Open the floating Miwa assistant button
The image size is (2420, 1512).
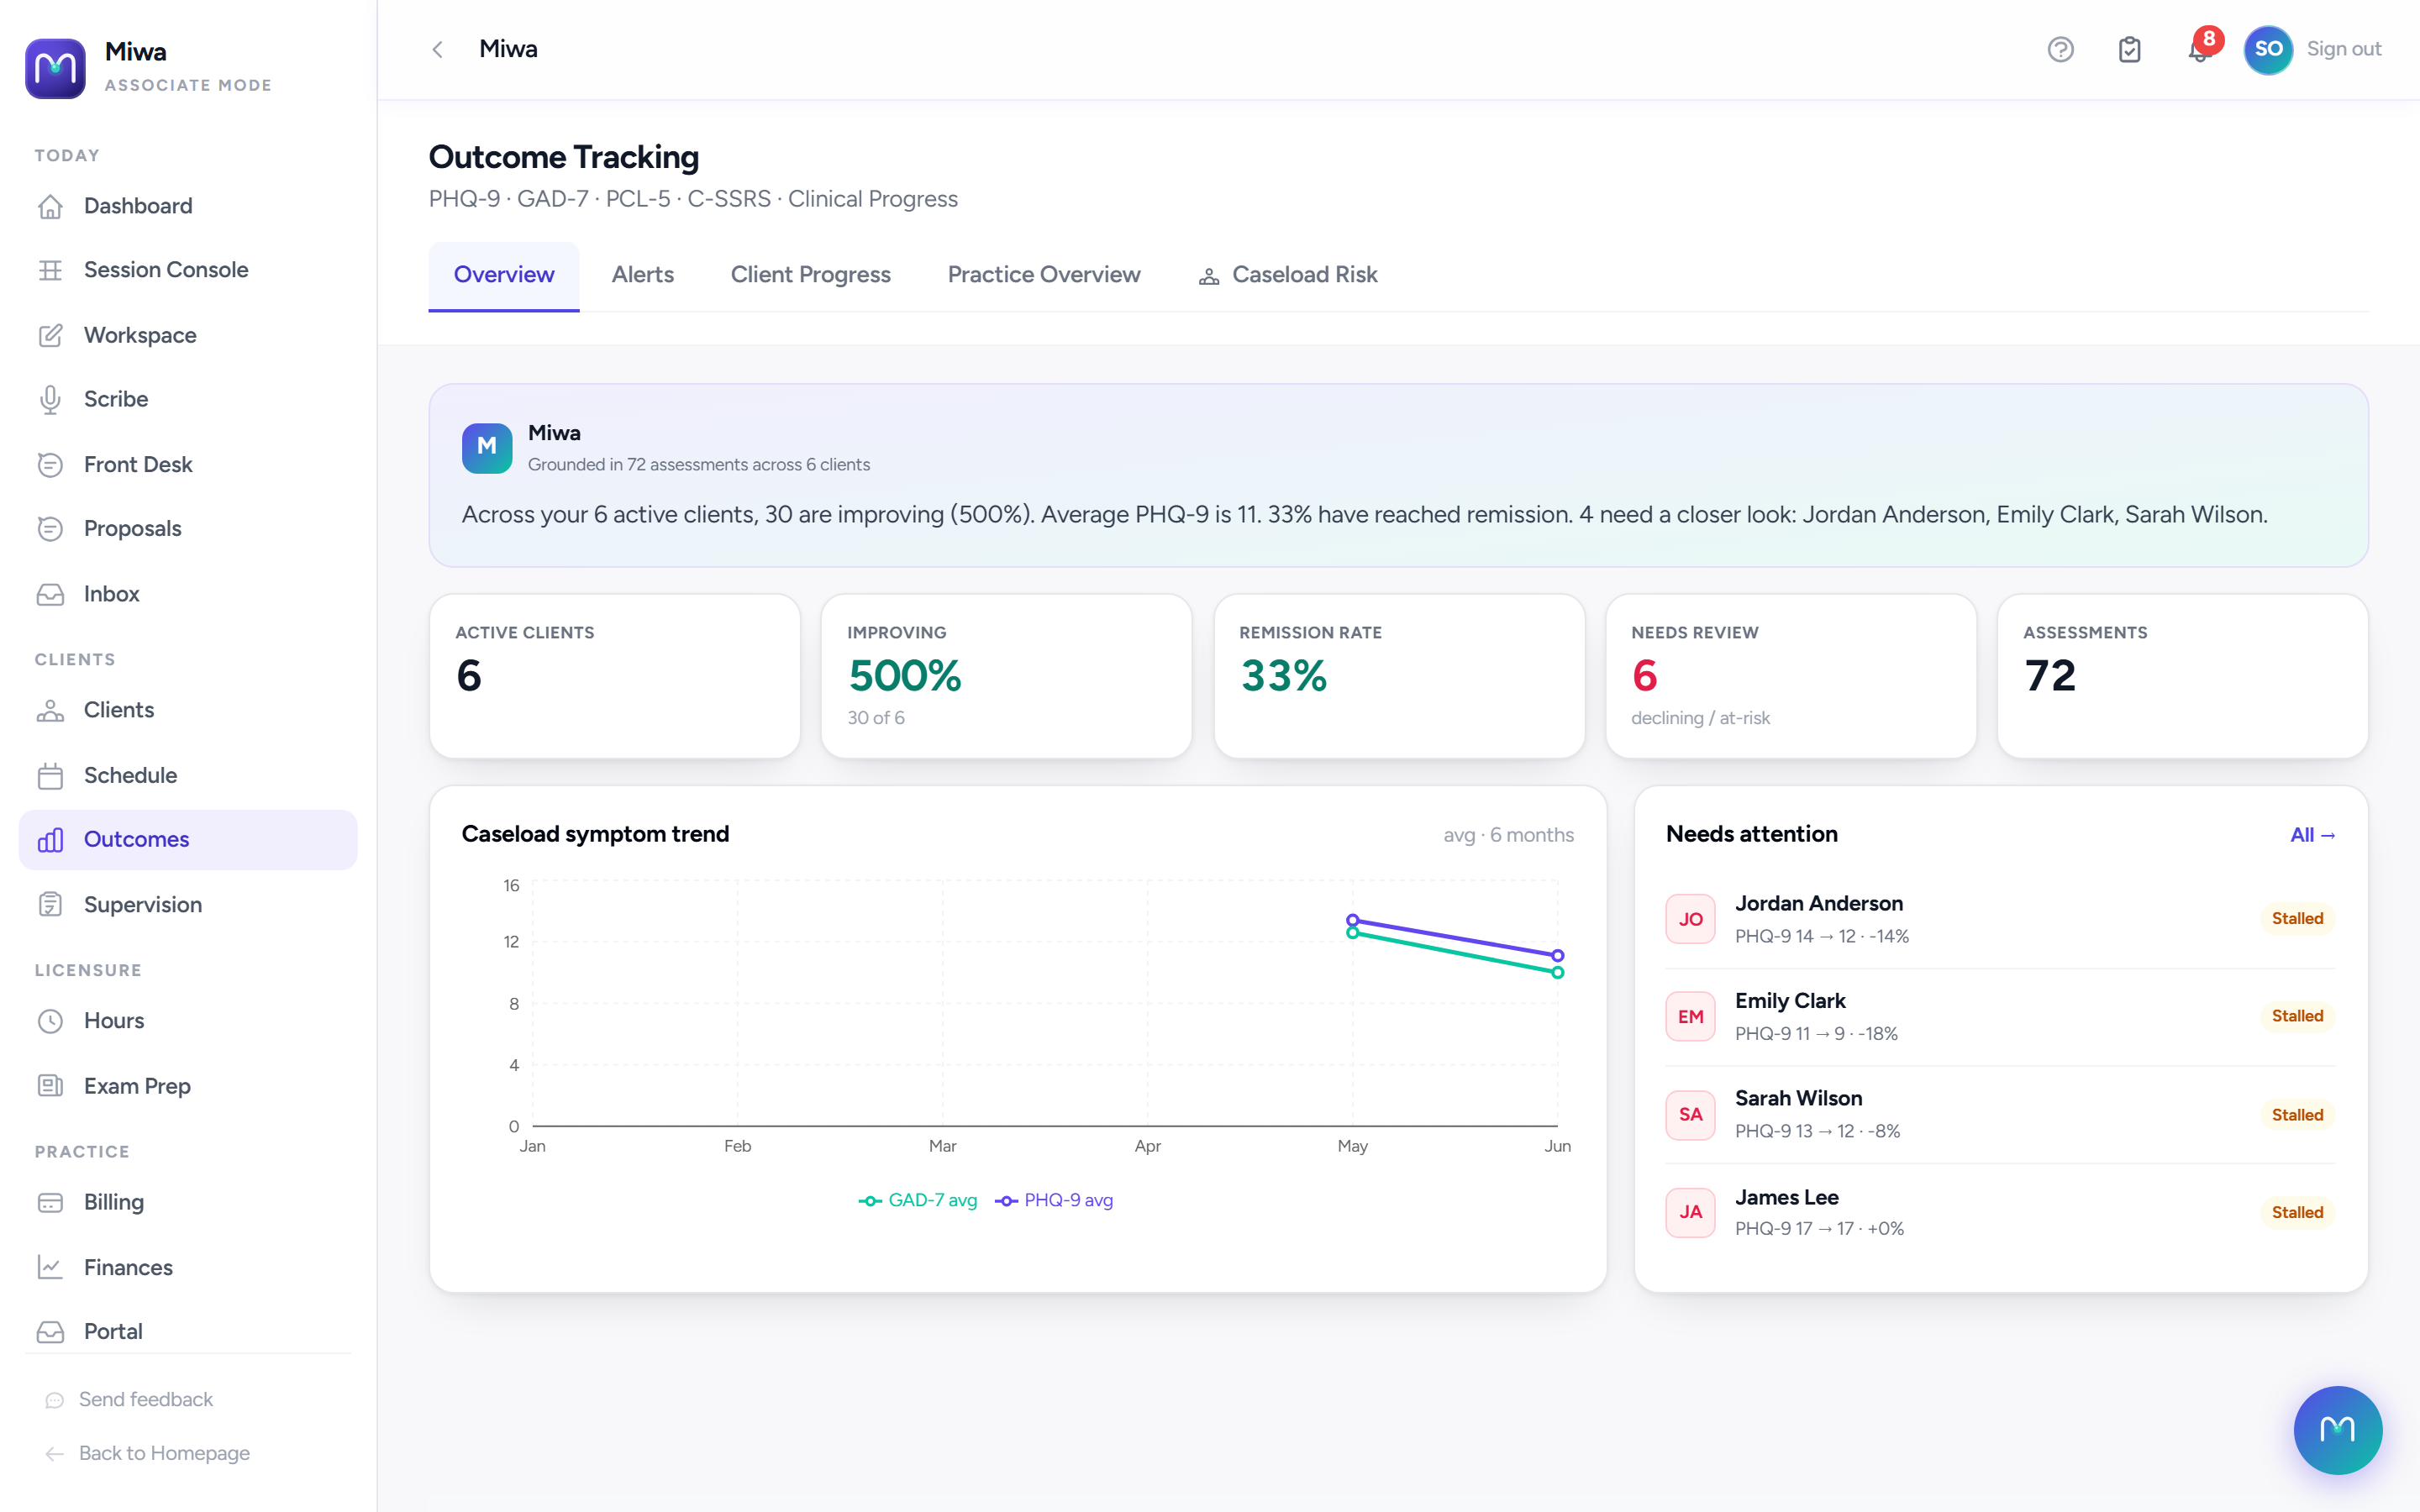click(2337, 1429)
